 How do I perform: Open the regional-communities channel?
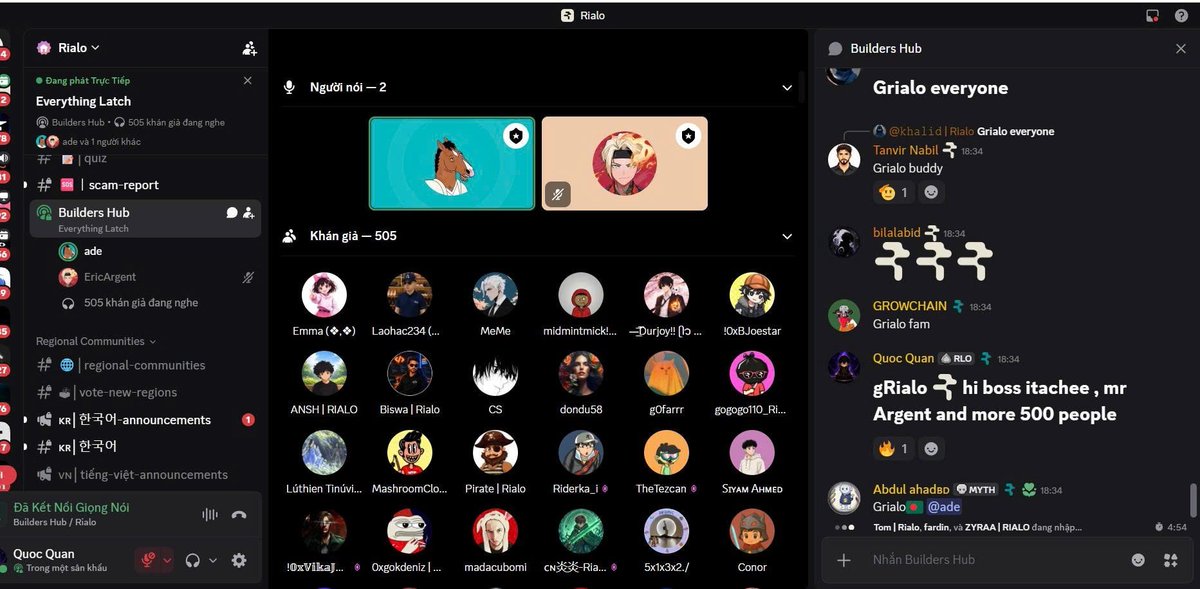pyautogui.click(x=146, y=366)
